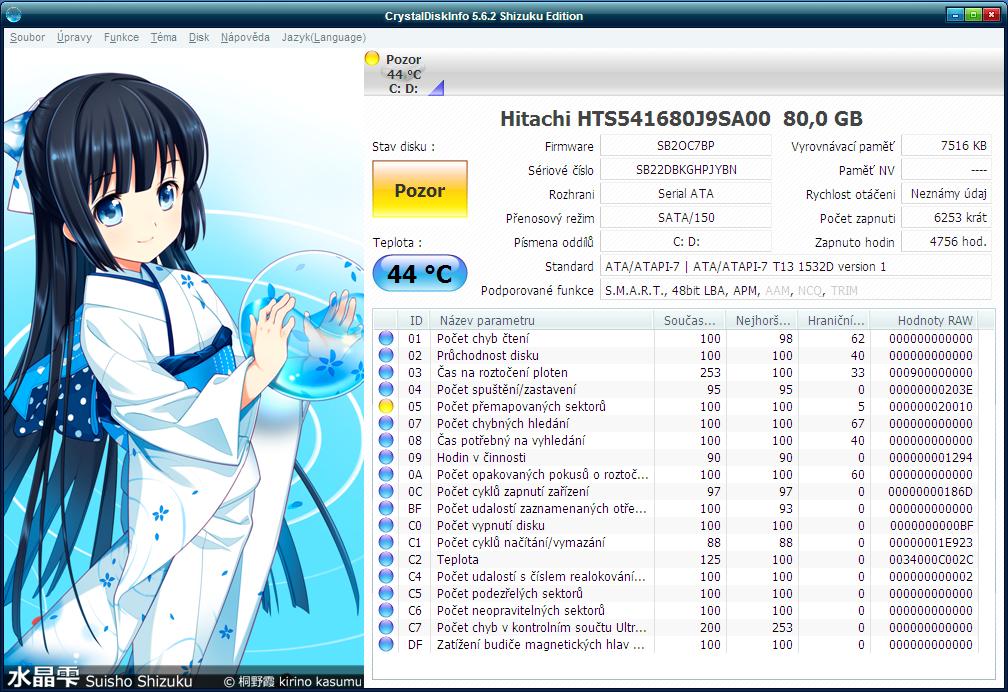This screenshot has height=692, width=1008.
Task: Click status icon for row 01 Počet chyb čtení
Action: pyautogui.click(x=386, y=338)
